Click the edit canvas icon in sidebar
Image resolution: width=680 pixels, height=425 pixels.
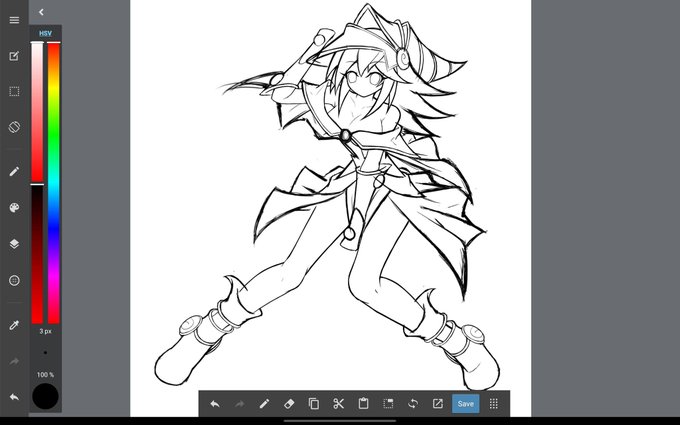click(14, 56)
